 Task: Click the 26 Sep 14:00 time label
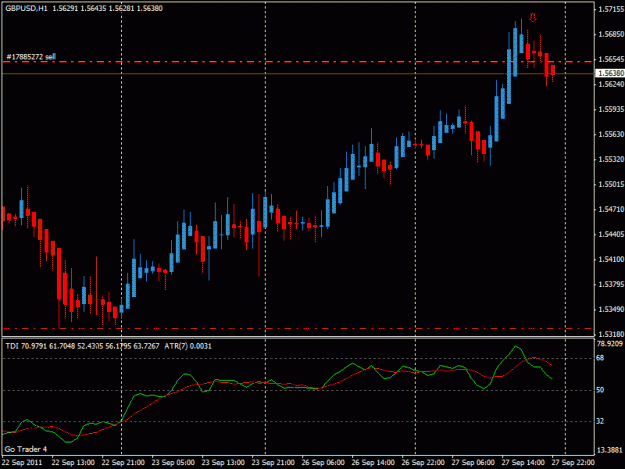(373, 463)
